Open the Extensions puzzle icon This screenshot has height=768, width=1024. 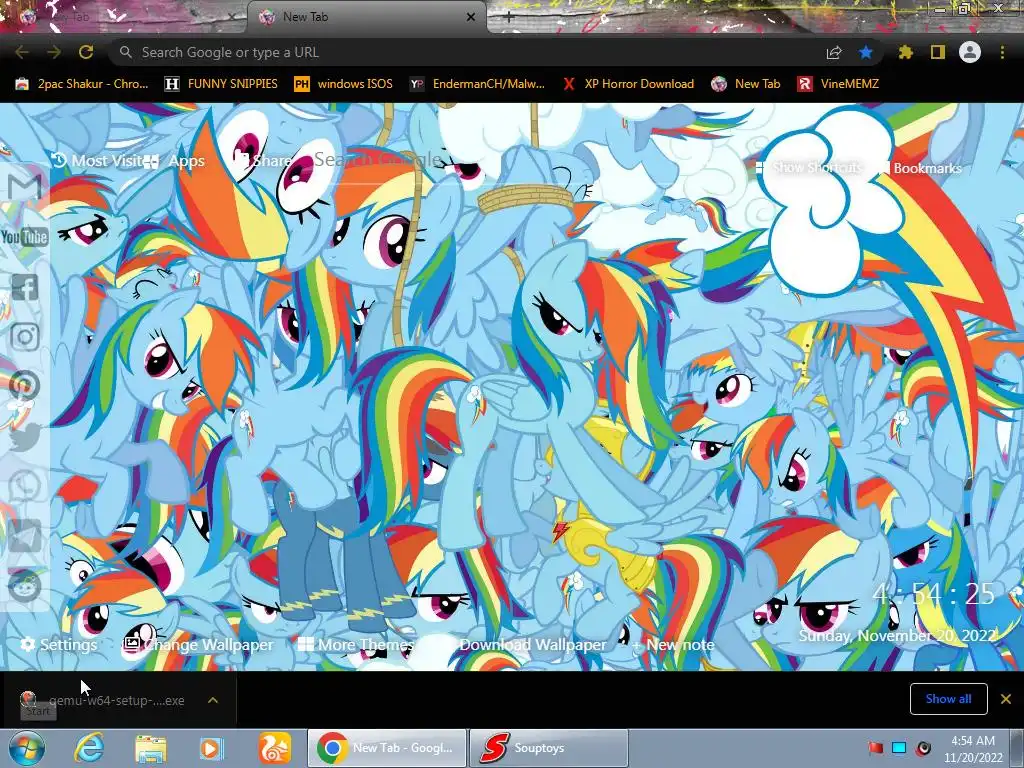pyautogui.click(x=906, y=52)
